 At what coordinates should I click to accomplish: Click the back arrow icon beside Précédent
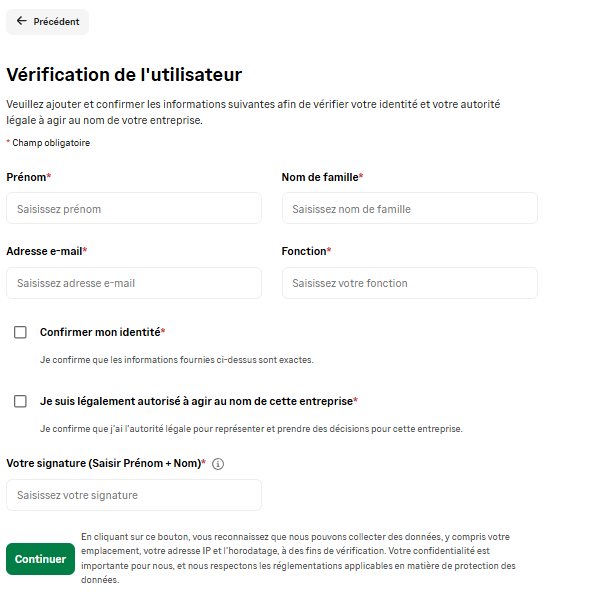click(x=21, y=21)
